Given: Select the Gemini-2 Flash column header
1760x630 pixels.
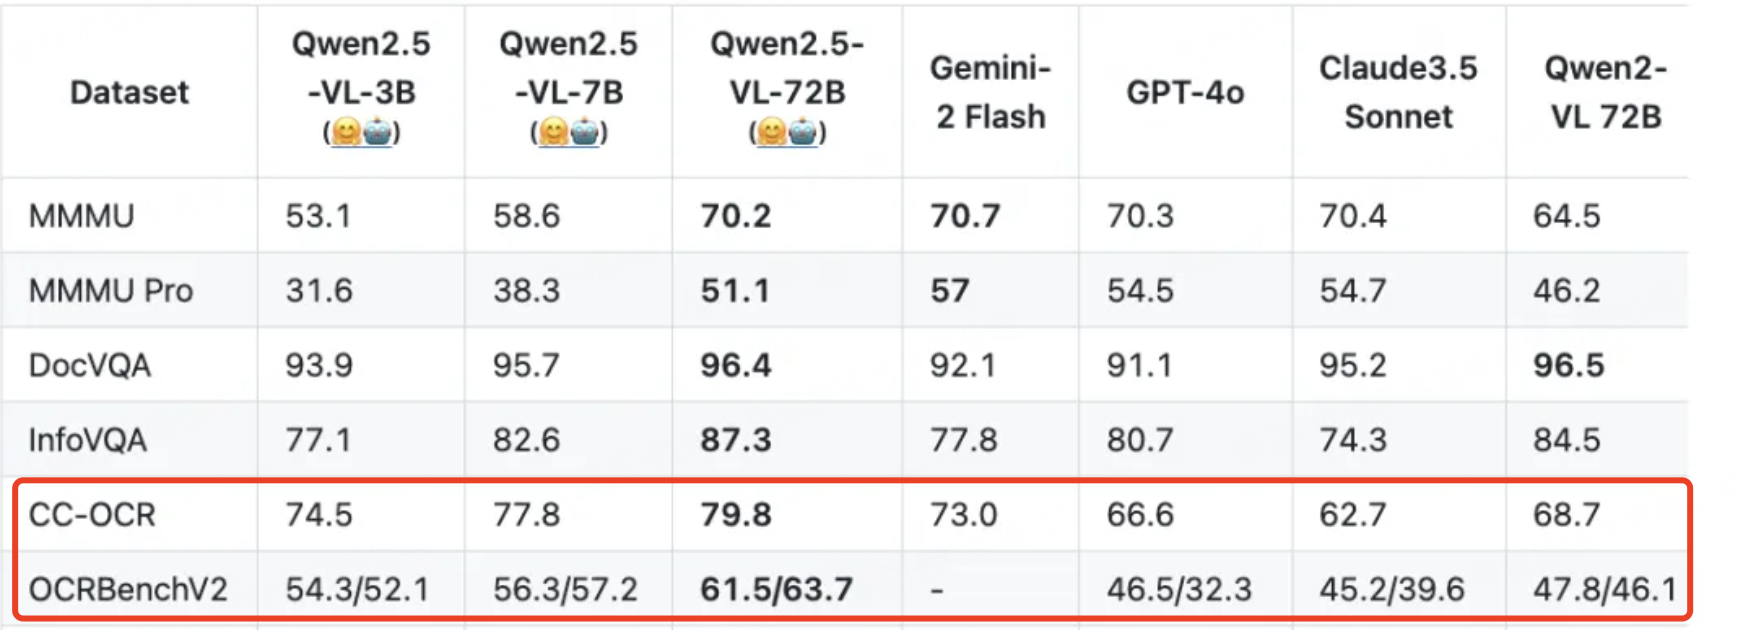Looking at the screenshot, I should coord(990,92).
